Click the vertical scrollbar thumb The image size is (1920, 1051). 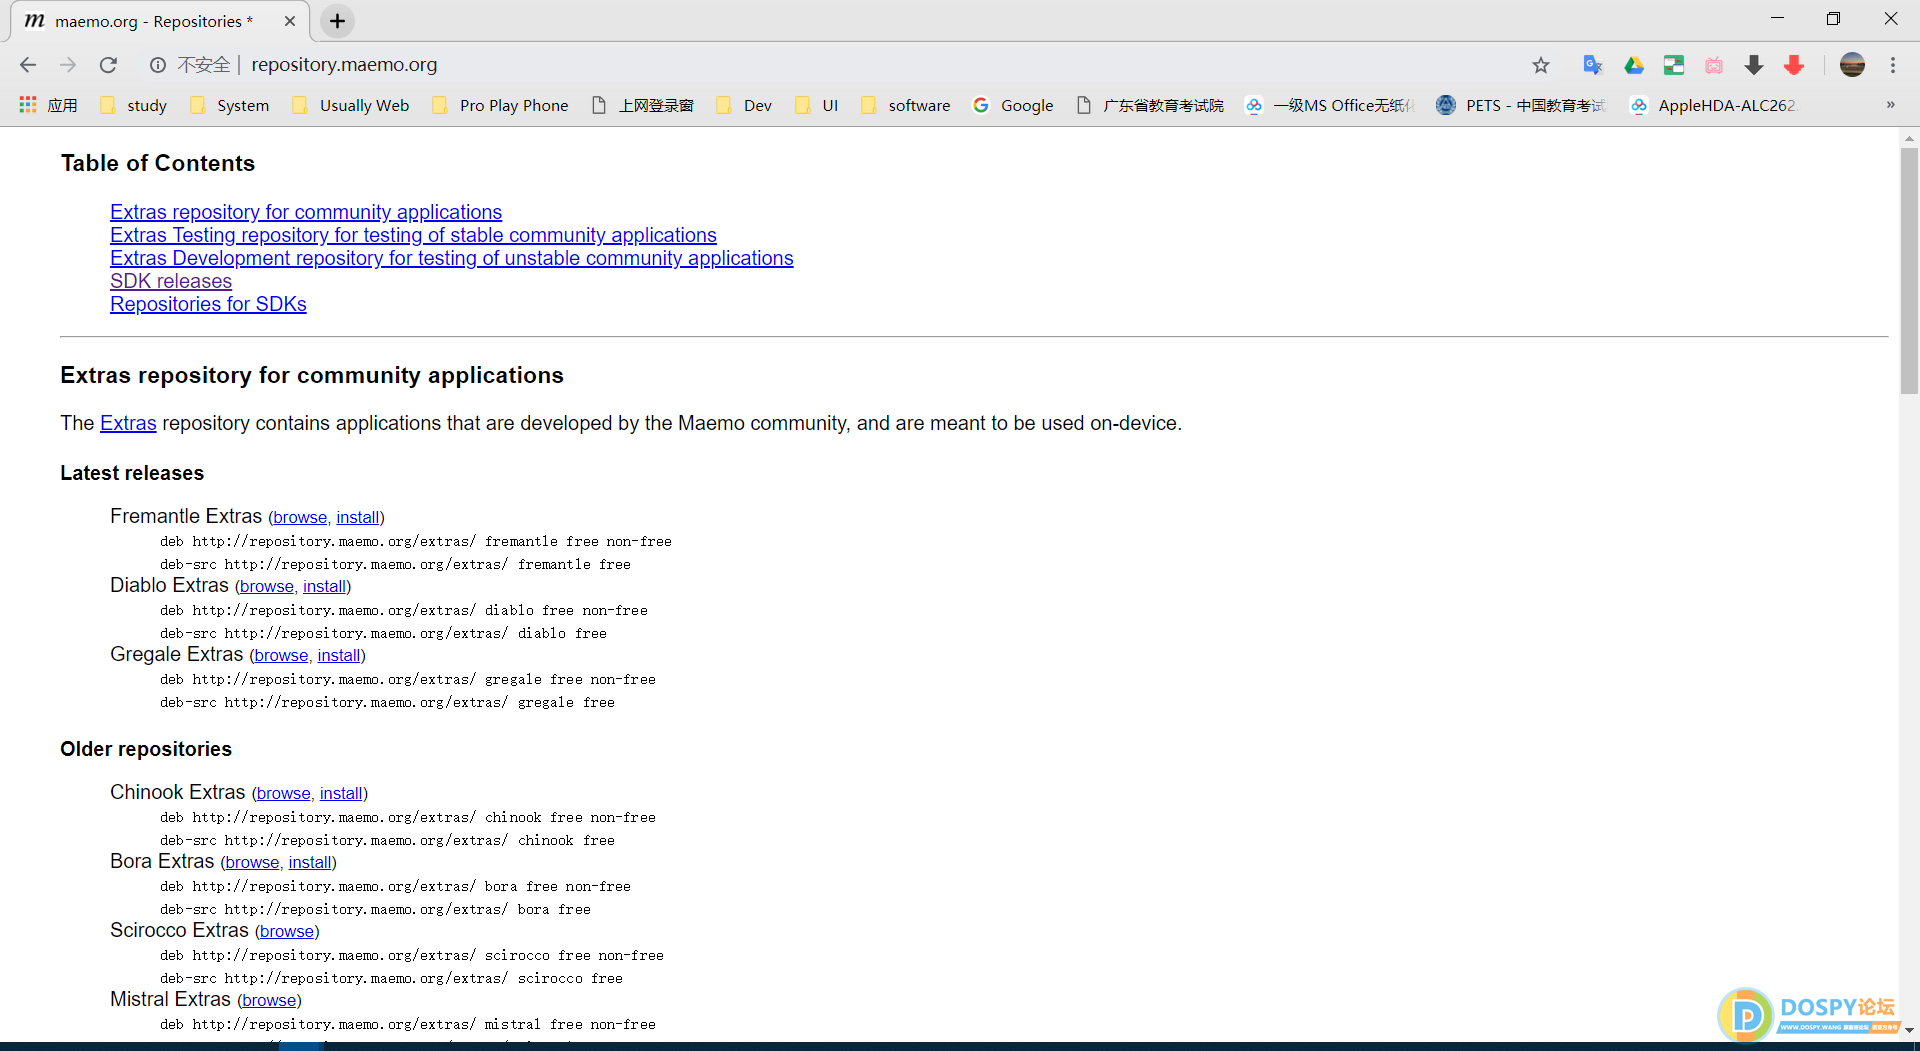(x=1909, y=270)
